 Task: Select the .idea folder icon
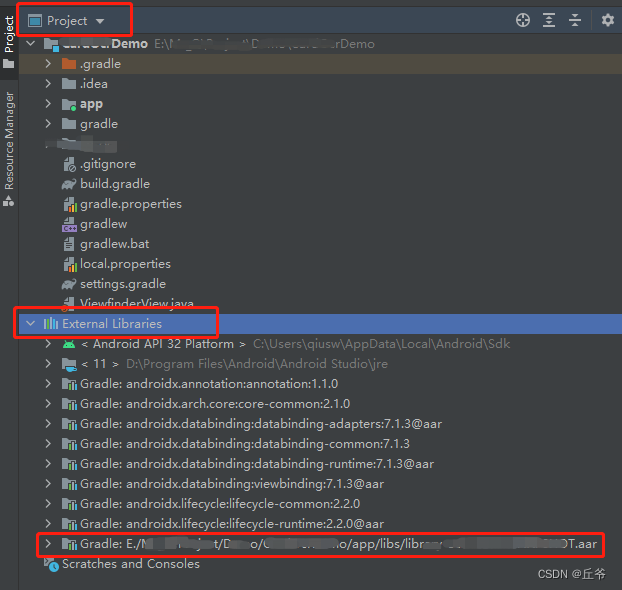(69, 83)
